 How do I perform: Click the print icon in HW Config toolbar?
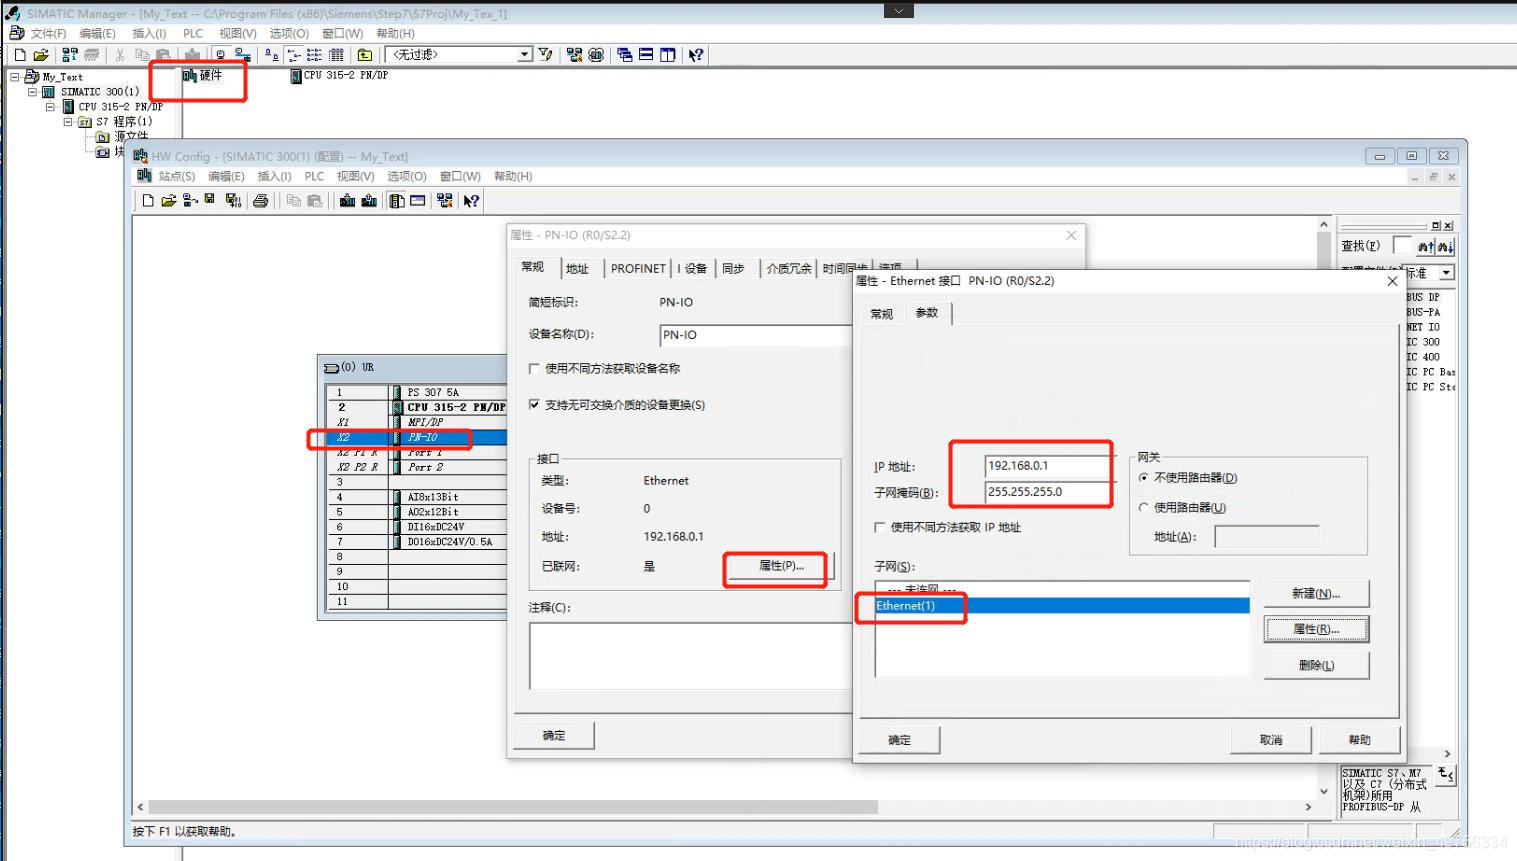tap(261, 200)
